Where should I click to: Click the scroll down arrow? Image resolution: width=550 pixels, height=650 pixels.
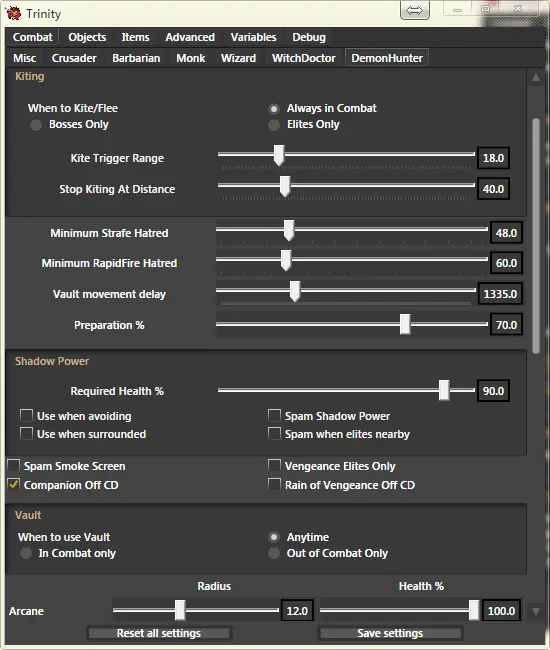[536, 611]
